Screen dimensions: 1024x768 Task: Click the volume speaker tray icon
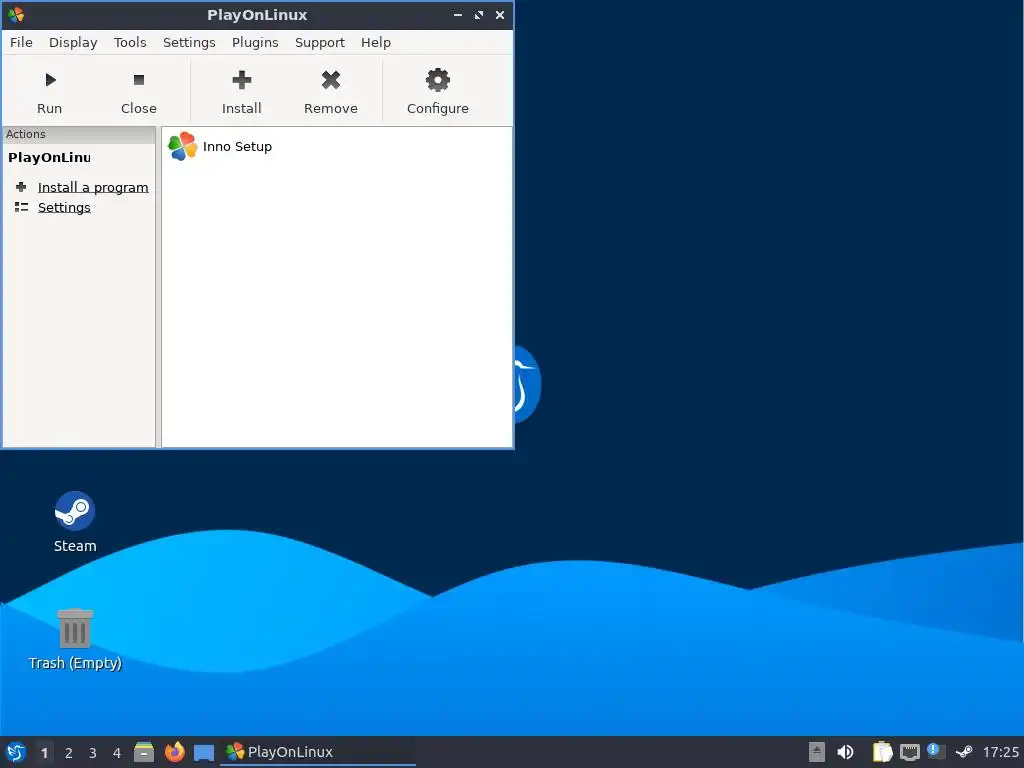click(x=845, y=752)
